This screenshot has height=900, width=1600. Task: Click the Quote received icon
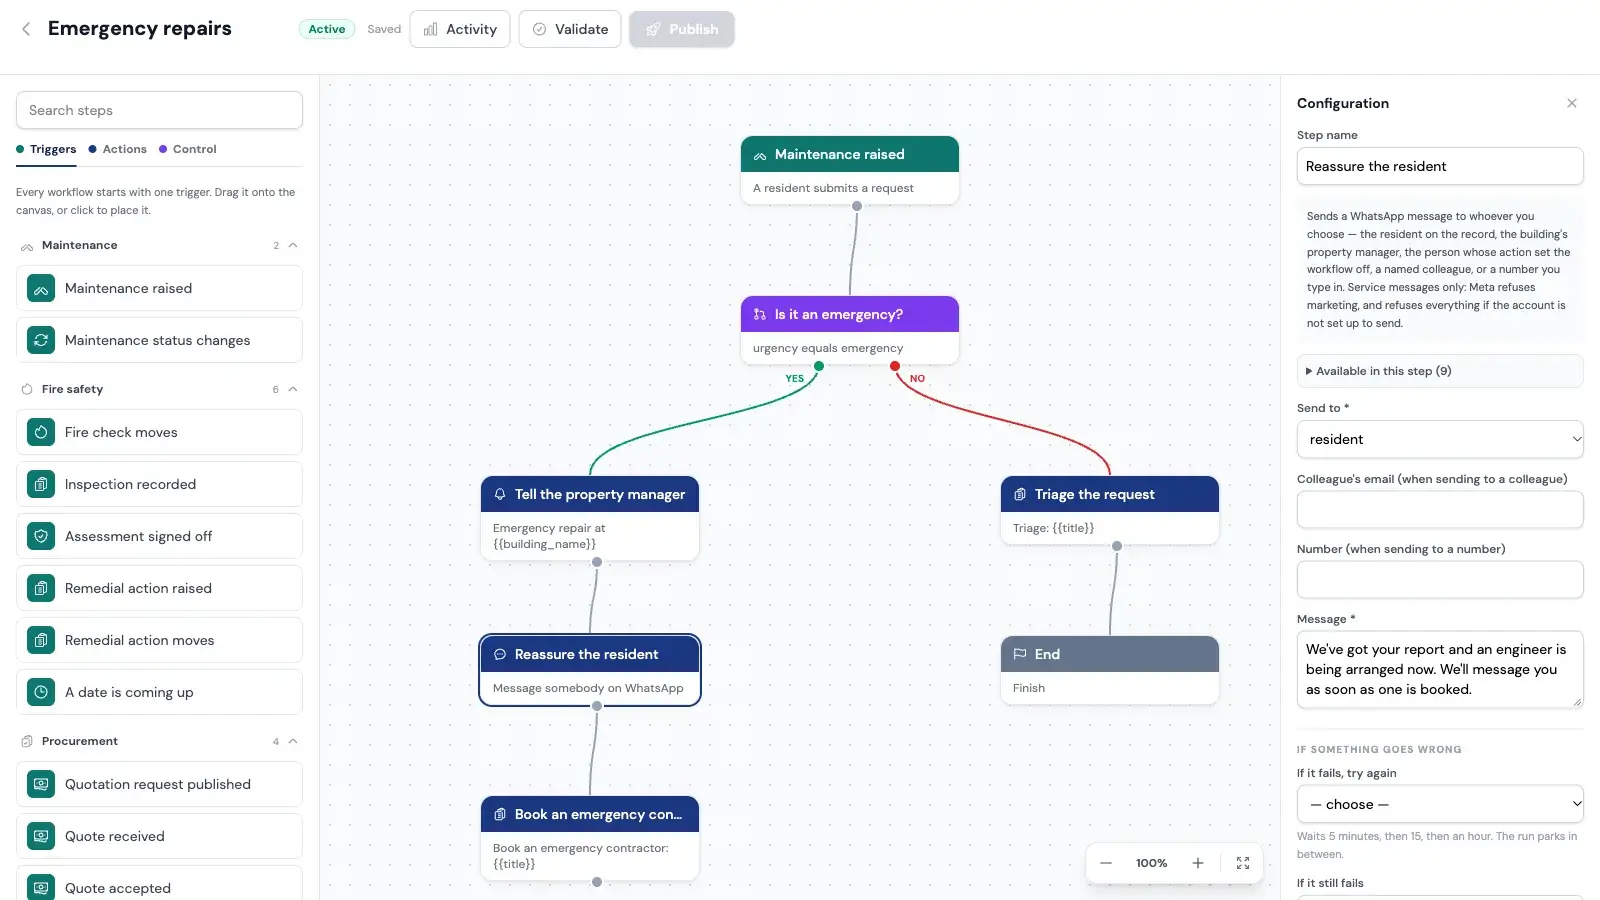click(x=41, y=836)
